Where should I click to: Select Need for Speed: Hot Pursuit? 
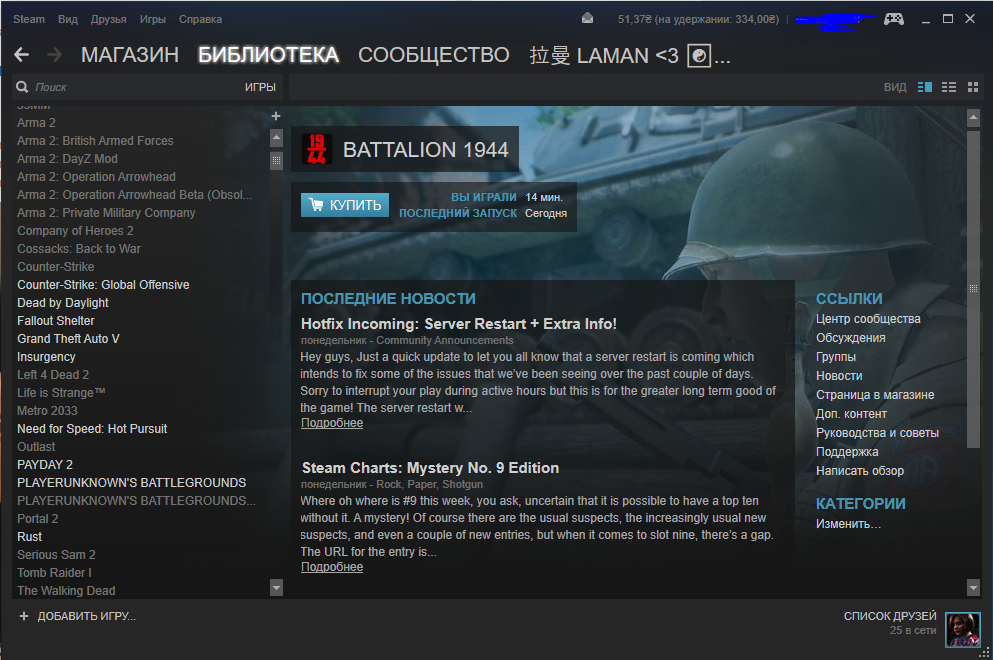[92, 429]
